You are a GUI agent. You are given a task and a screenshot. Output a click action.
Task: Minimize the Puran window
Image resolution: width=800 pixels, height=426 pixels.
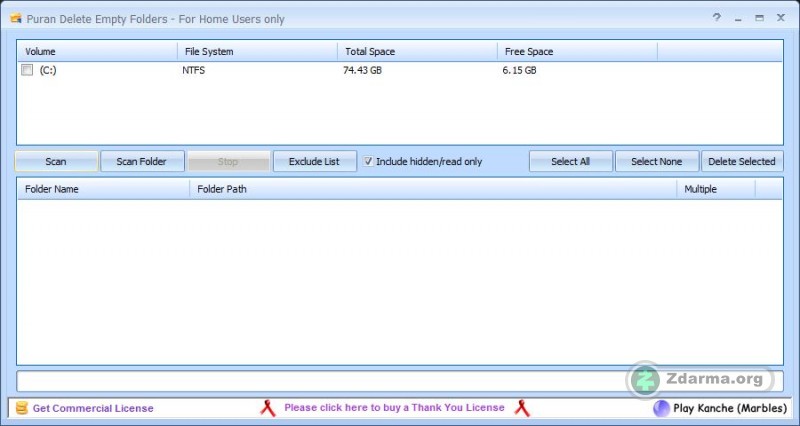click(x=738, y=18)
